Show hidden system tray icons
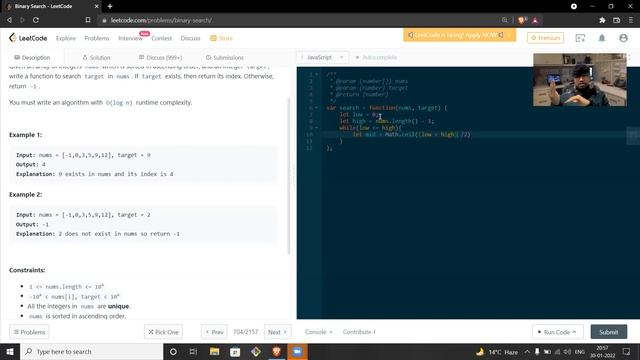 point(527,352)
